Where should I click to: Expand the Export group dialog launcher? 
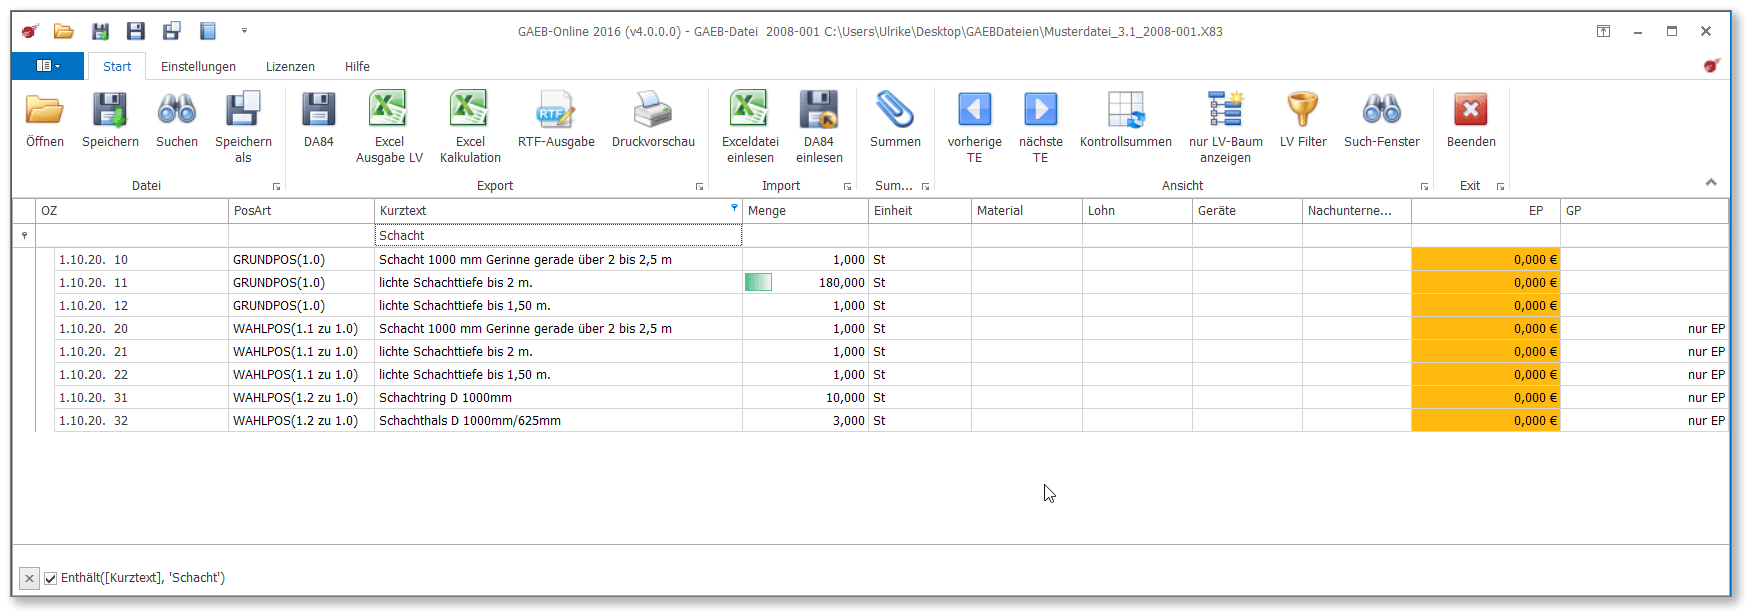[x=699, y=187]
